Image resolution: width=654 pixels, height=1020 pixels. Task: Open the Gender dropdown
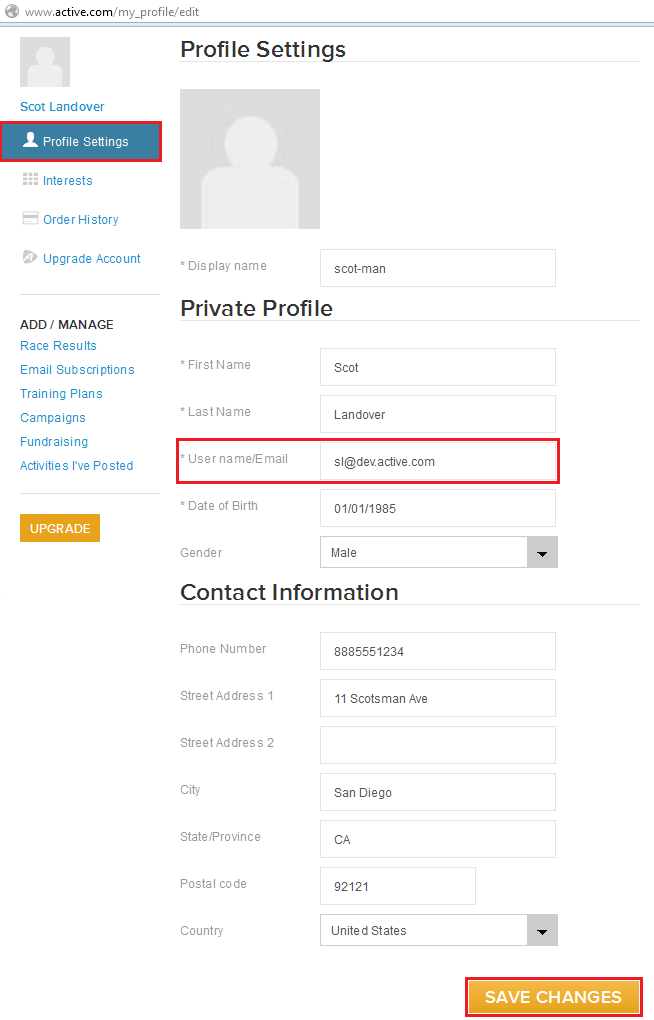coord(542,553)
